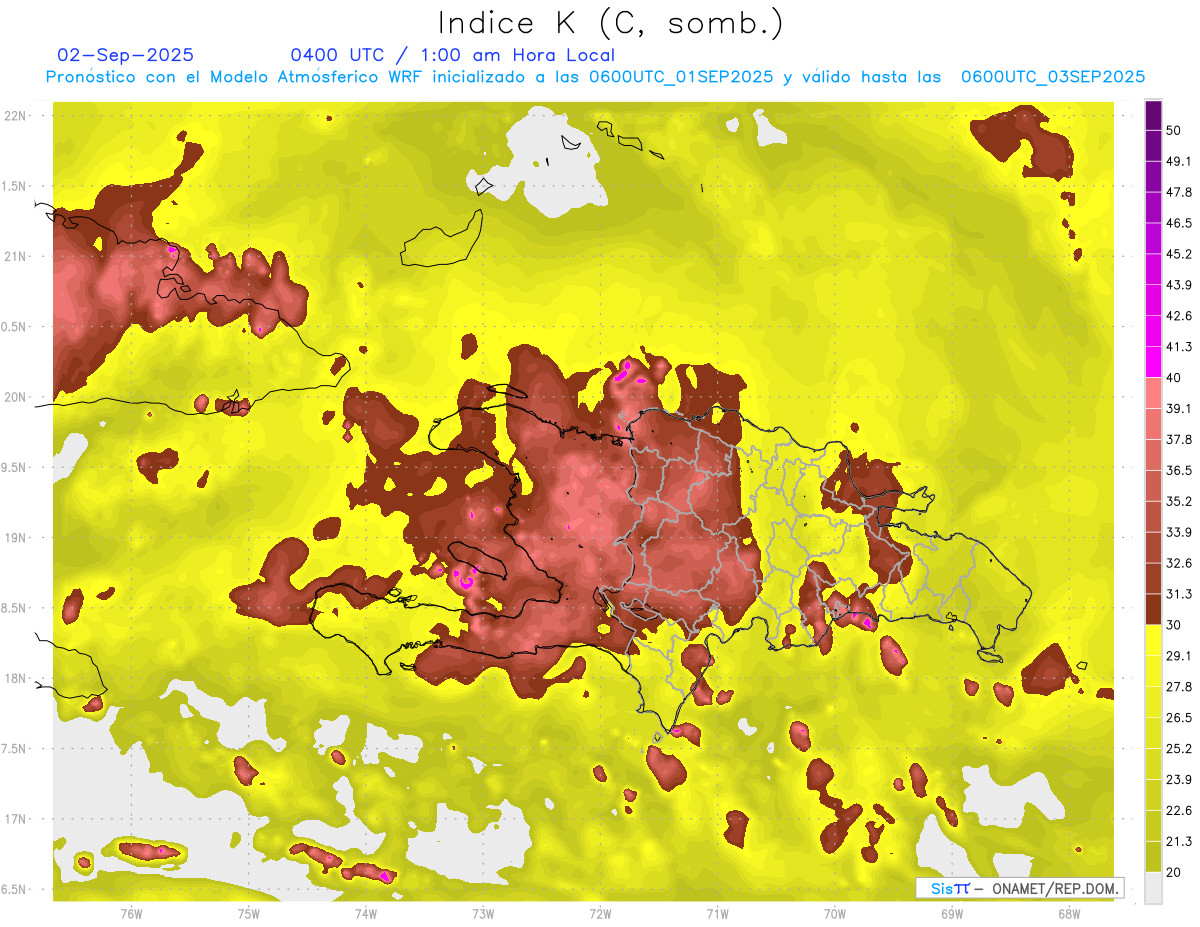Click '0400 UTC / 1:00 am Hora Local'
1200x927 pixels.
(452, 55)
